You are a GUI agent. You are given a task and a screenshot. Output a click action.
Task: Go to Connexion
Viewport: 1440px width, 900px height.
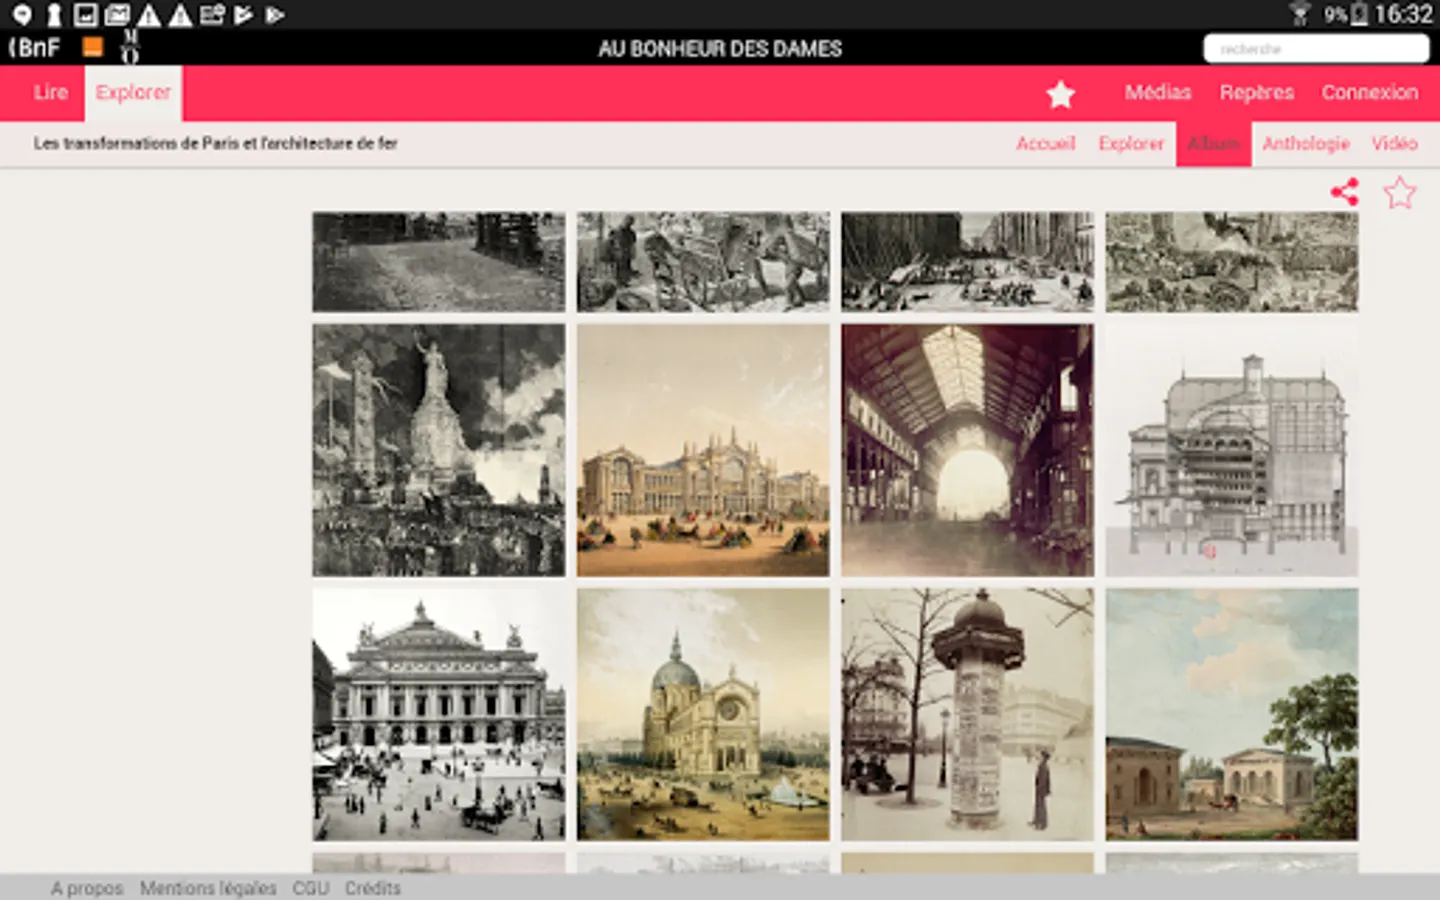pos(1370,92)
